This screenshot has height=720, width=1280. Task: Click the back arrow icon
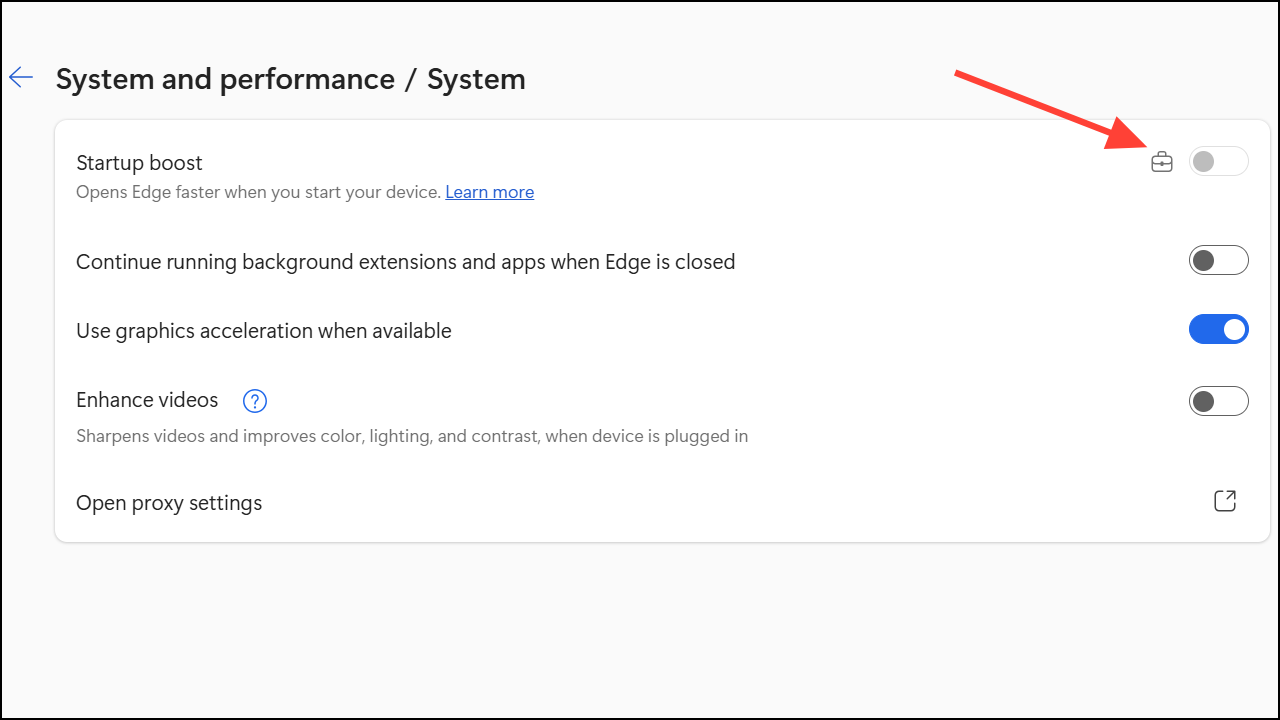(x=21, y=78)
